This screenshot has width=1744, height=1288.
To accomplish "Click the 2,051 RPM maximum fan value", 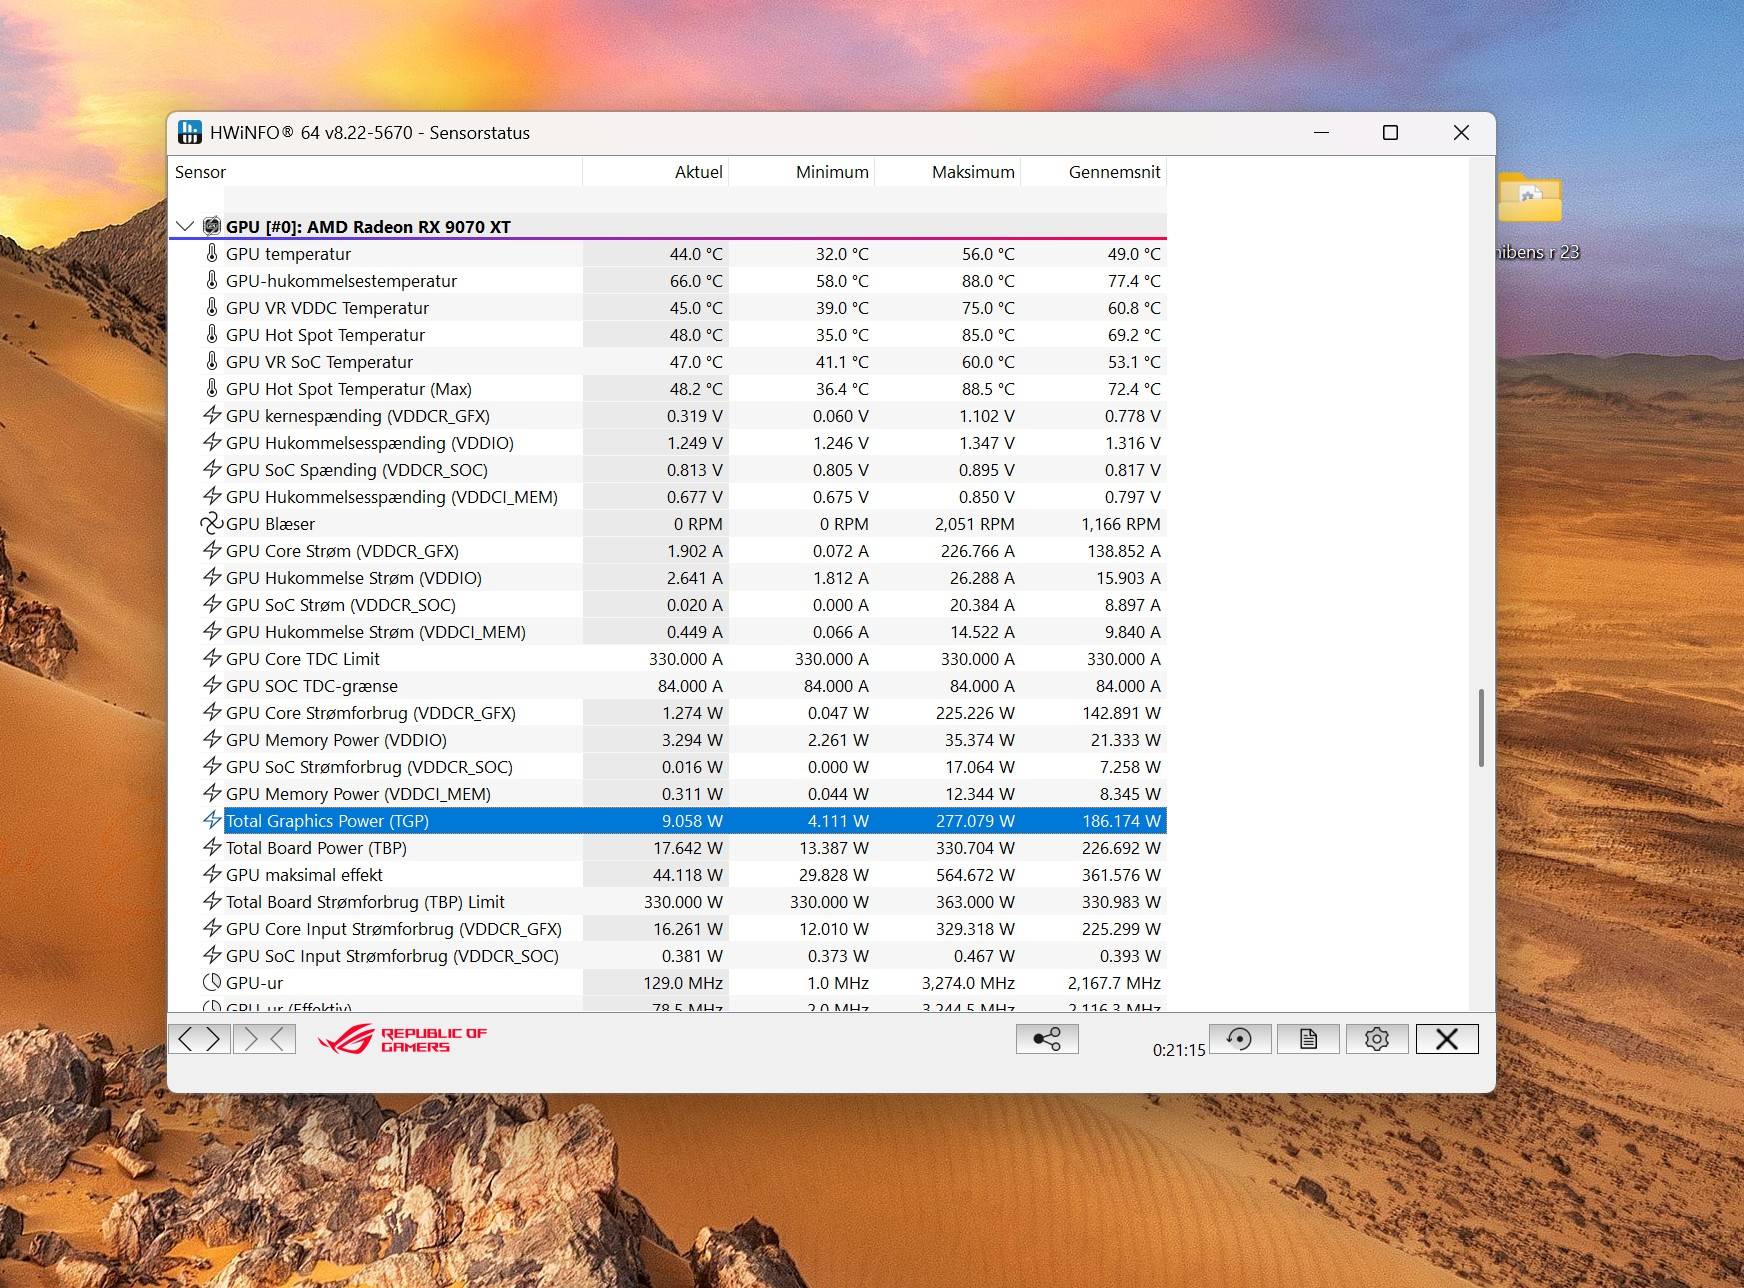I will tap(974, 523).
